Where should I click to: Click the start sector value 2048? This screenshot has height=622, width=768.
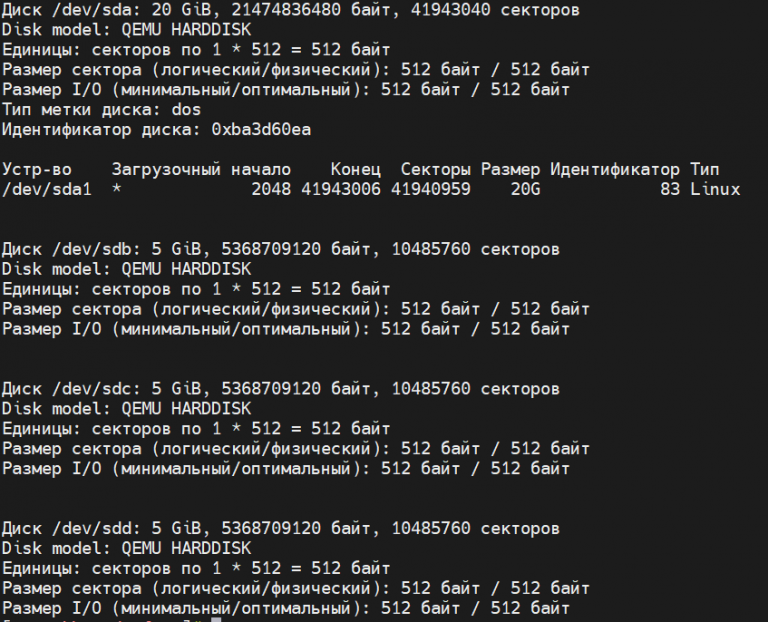click(271, 189)
